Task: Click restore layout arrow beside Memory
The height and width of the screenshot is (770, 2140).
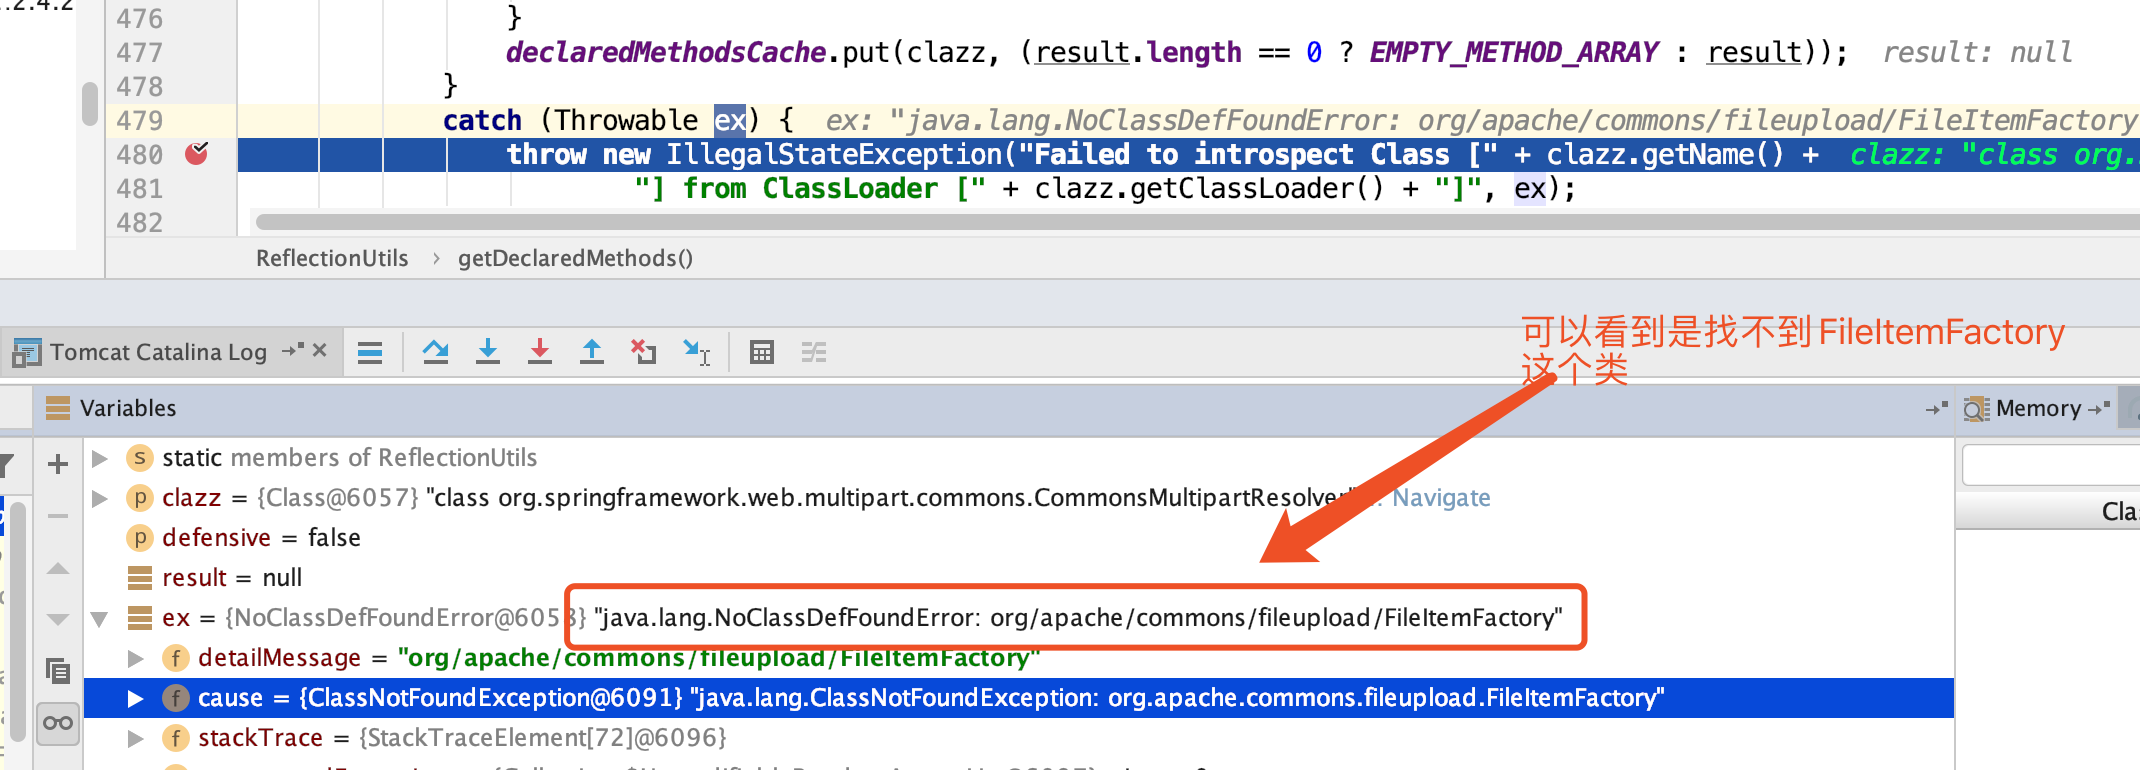Action: 2099,408
